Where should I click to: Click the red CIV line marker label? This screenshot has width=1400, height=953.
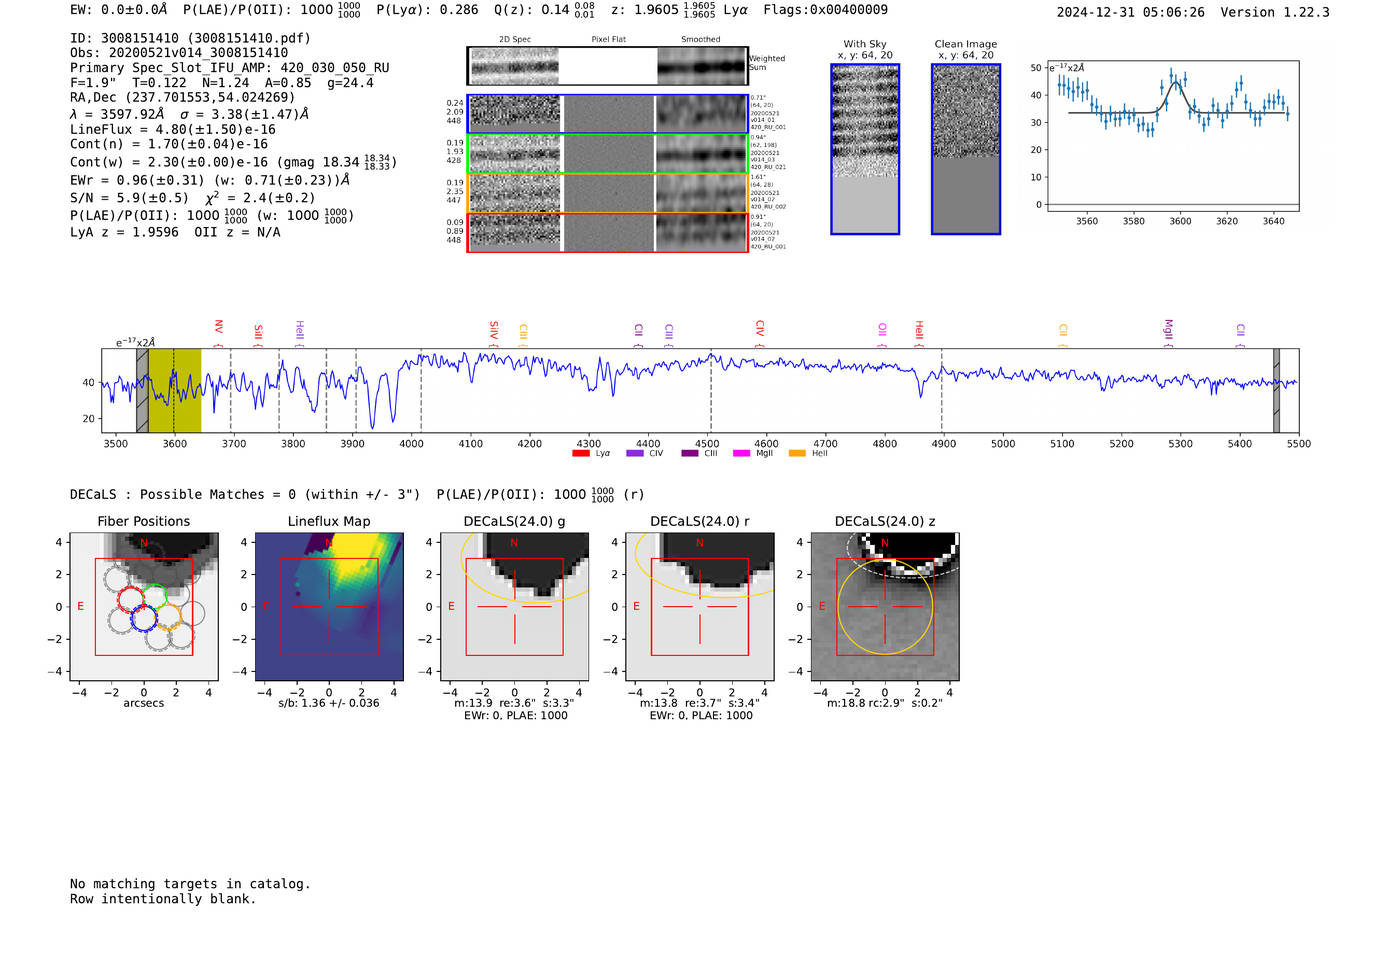pos(759,329)
